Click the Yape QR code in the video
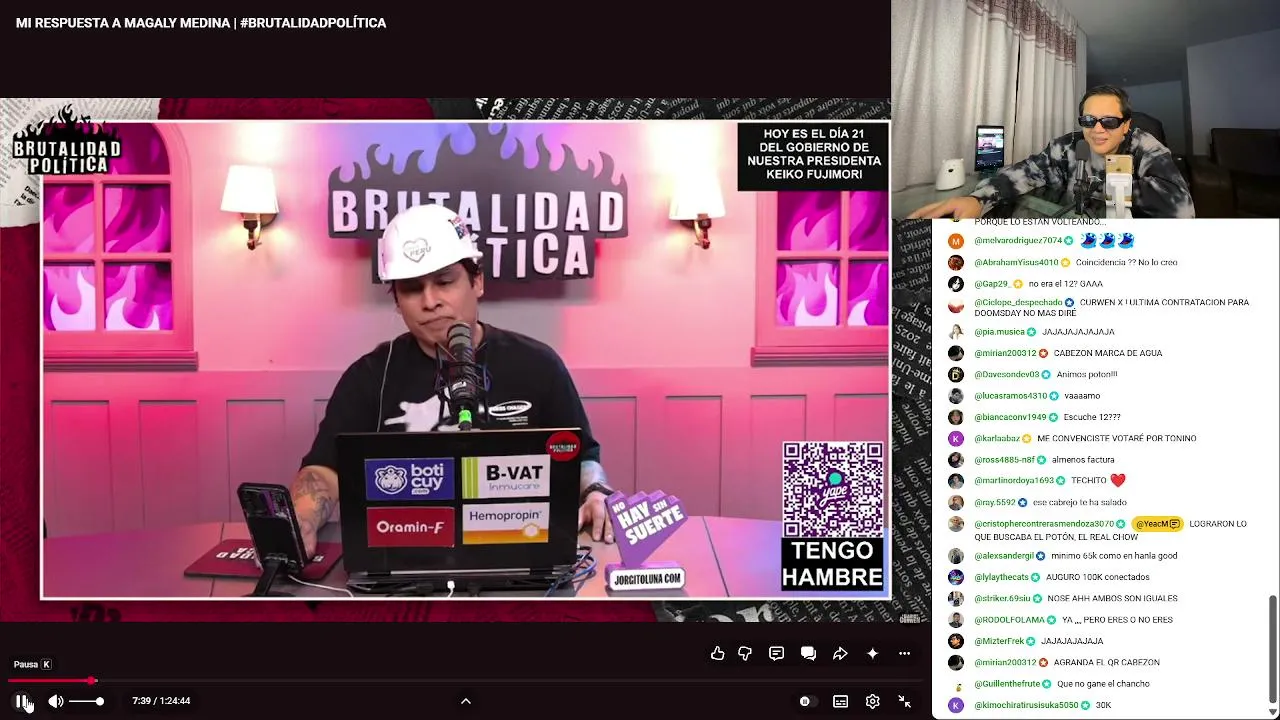 pos(832,489)
